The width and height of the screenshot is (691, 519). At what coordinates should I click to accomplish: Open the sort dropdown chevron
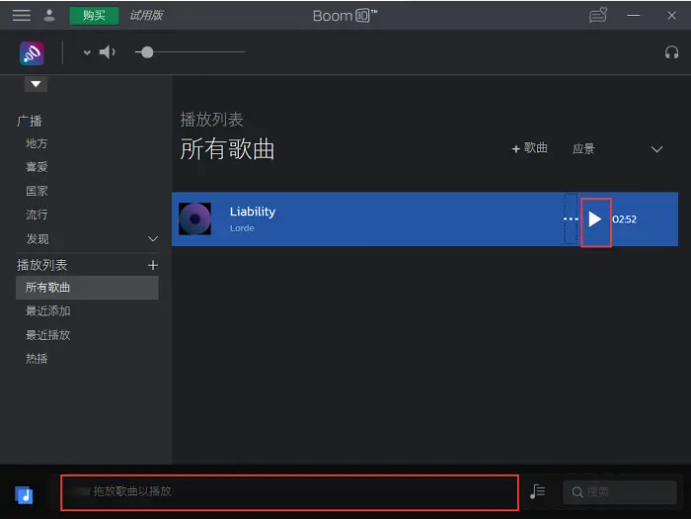657,149
